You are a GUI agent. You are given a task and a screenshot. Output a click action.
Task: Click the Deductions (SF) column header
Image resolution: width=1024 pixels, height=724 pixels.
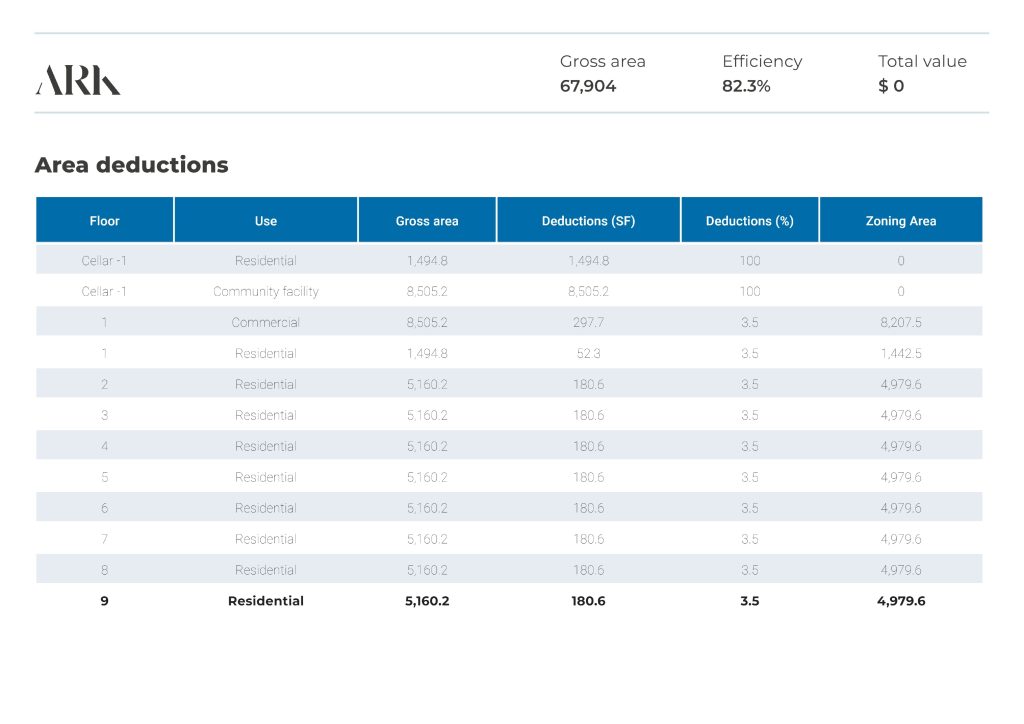[x=588, y=221]
